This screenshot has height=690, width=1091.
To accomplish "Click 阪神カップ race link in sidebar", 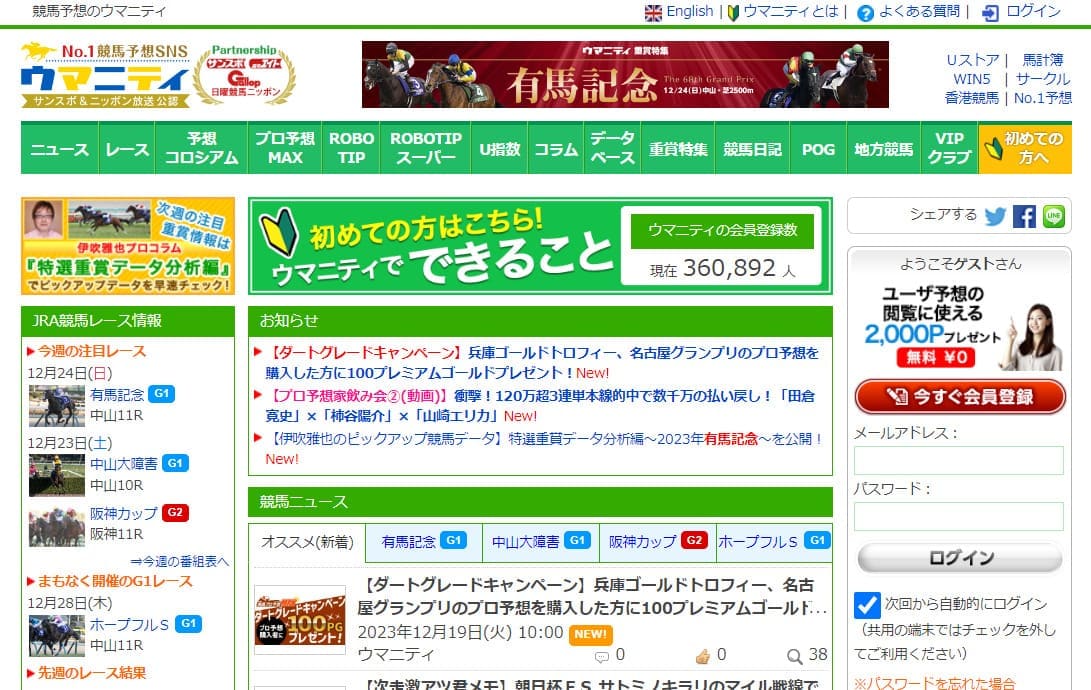I will click(x=124, y=513).
